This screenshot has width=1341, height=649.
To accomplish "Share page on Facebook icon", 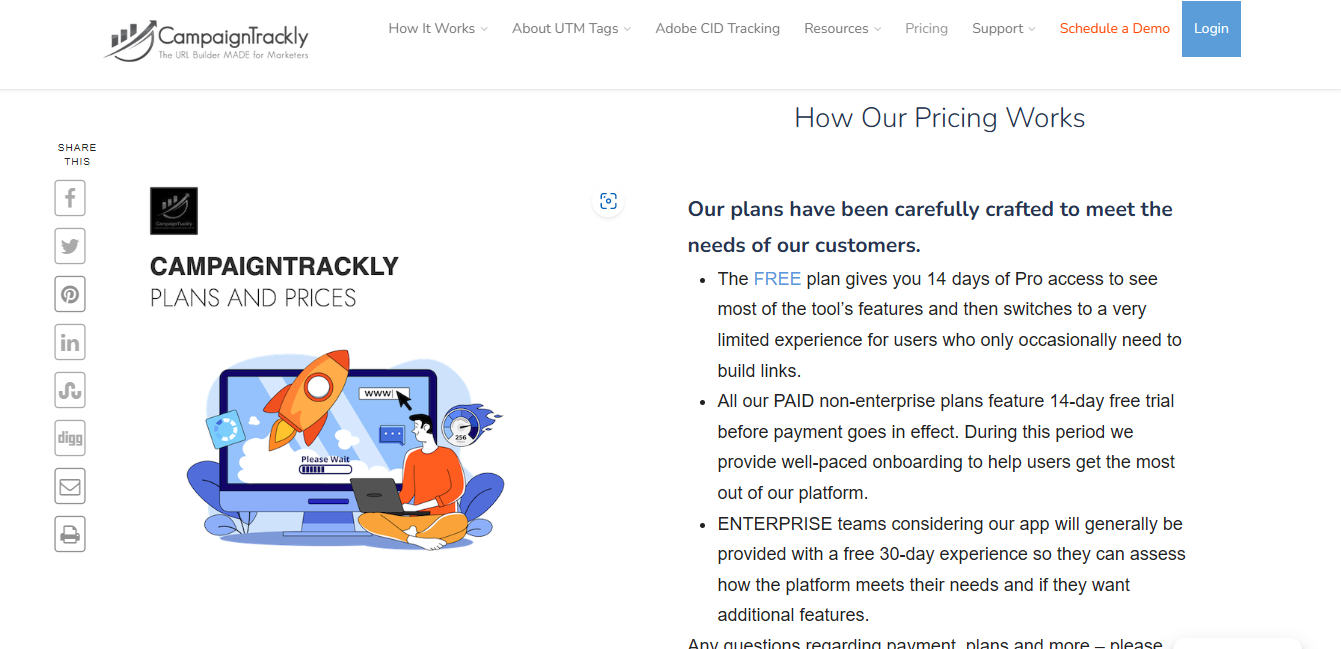I will pos(70,198).
